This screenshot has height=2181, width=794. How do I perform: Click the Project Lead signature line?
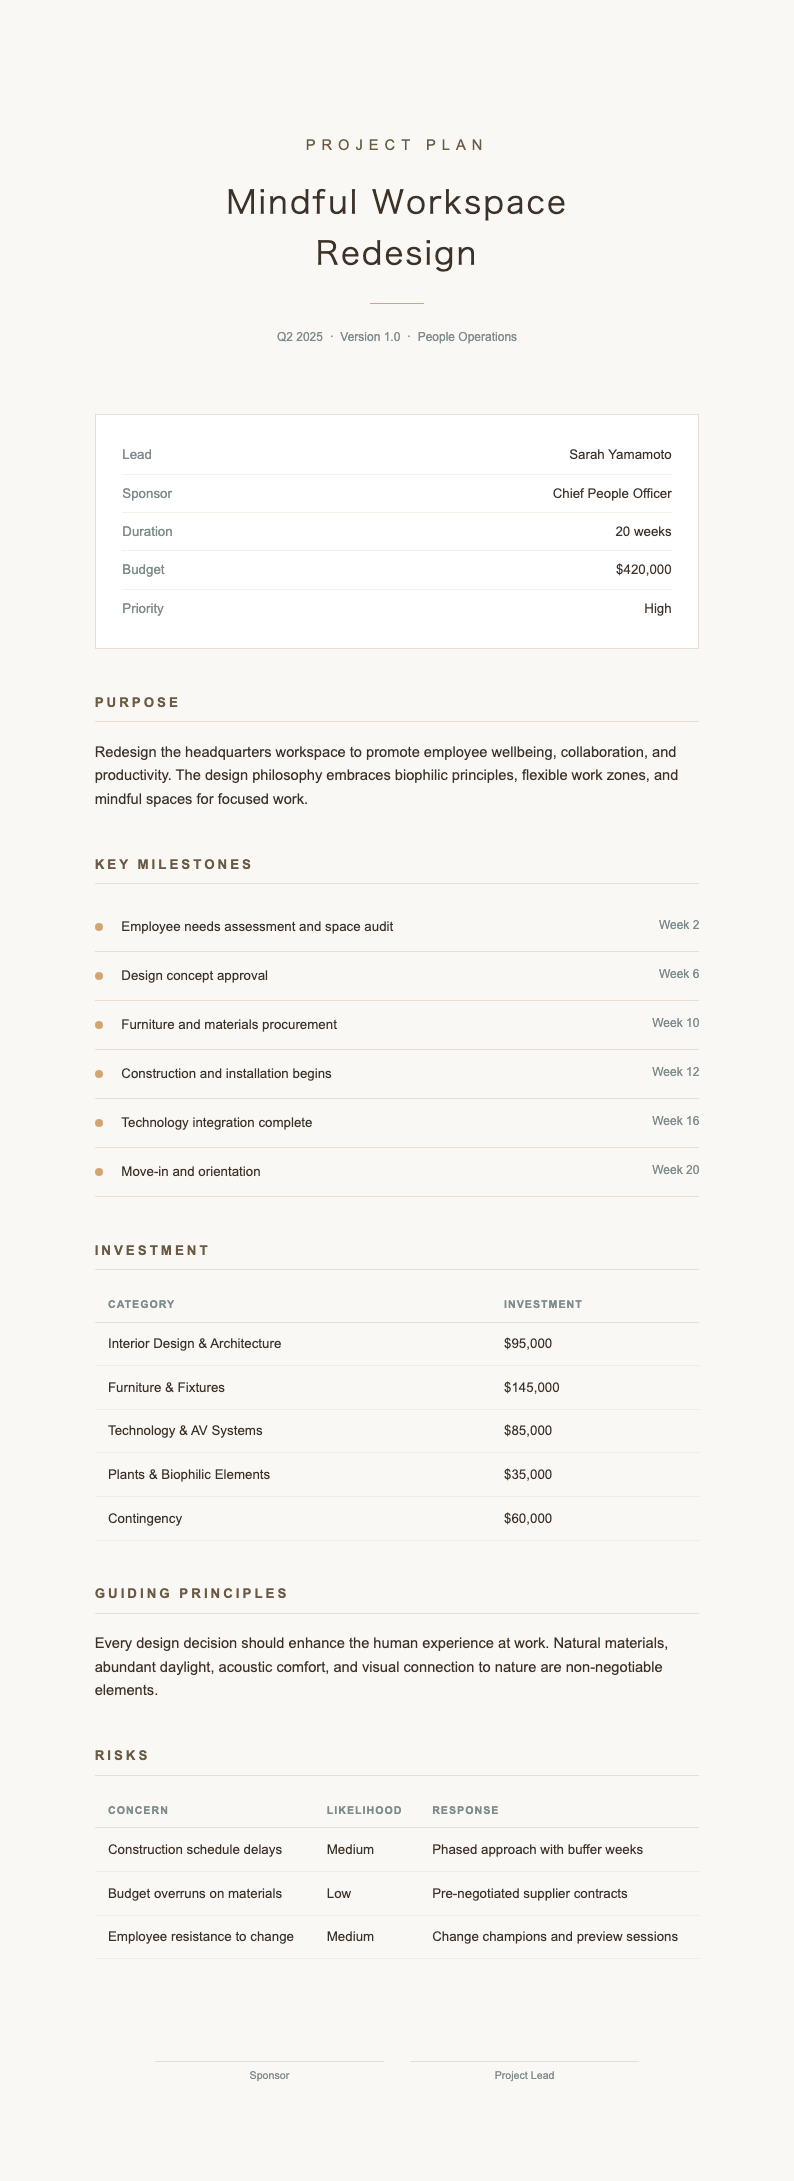point(524,2062)
